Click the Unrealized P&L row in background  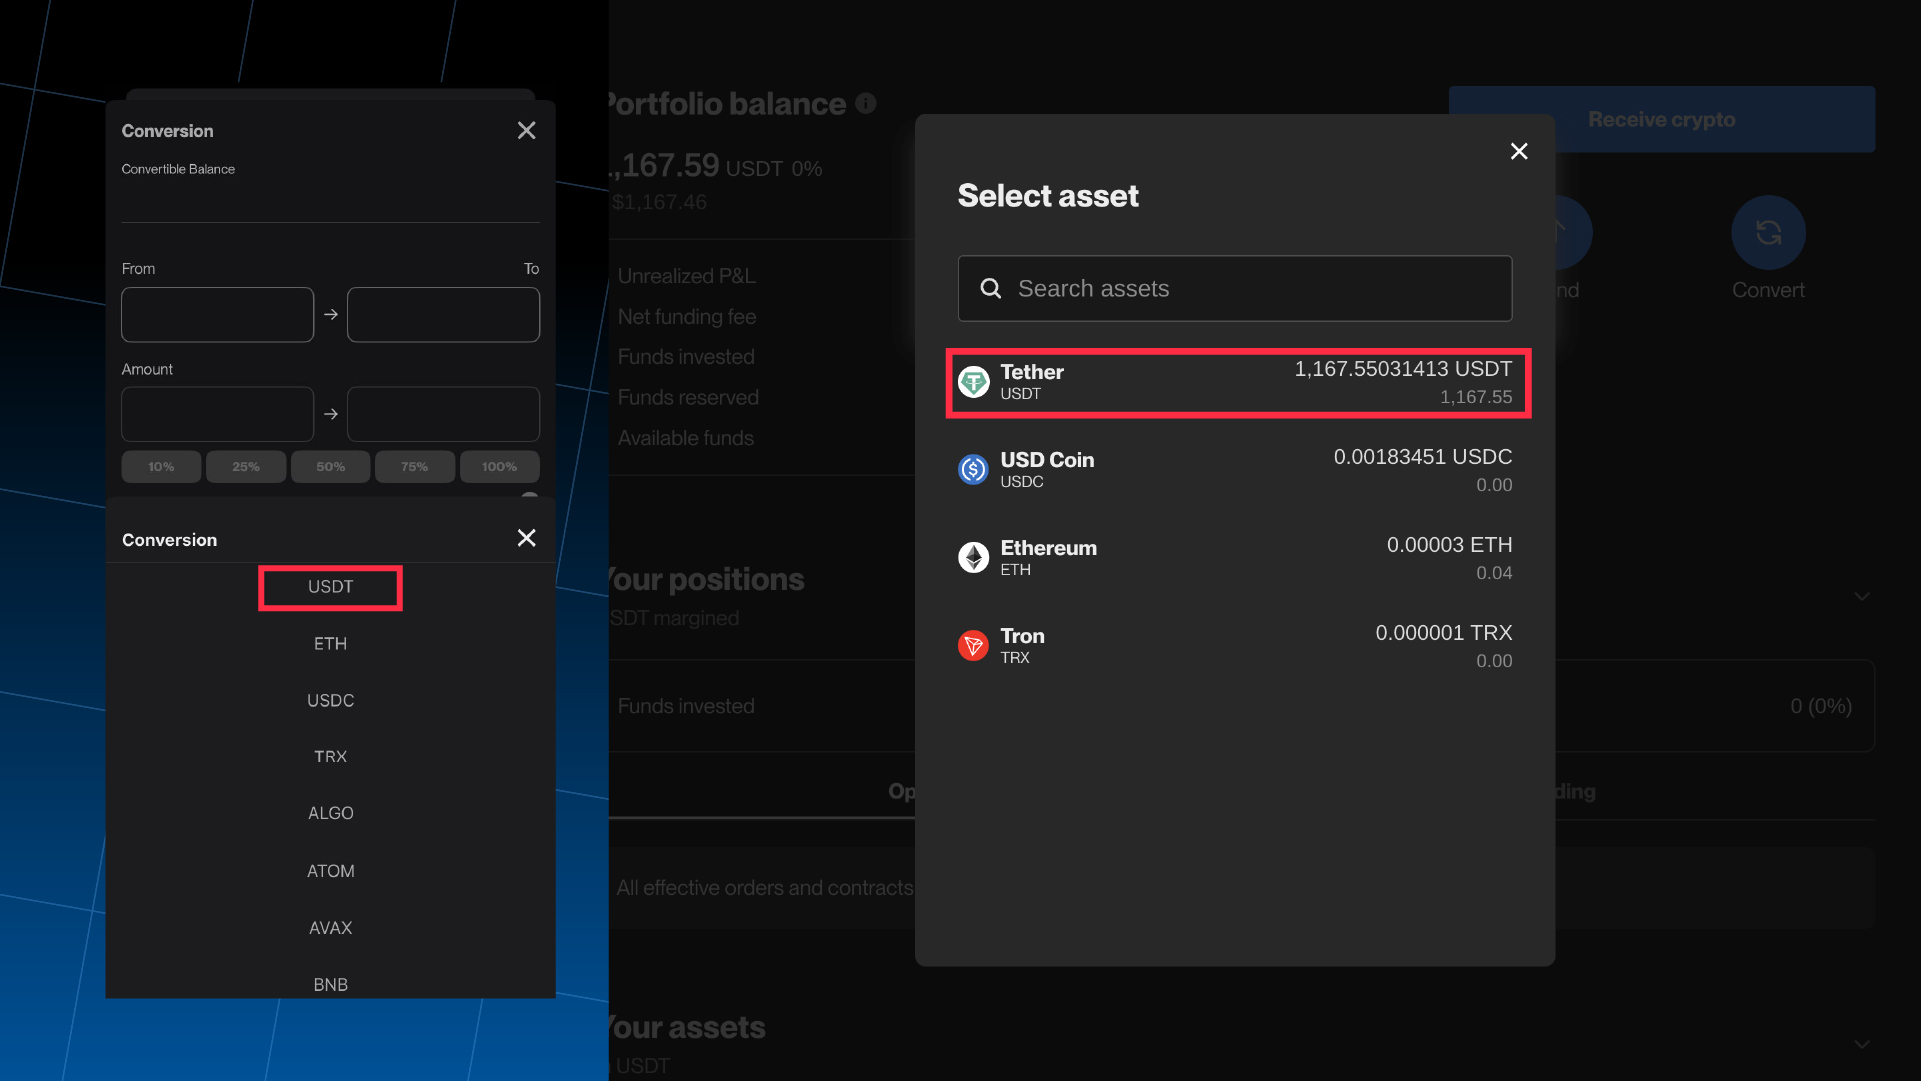click(686, 276)
